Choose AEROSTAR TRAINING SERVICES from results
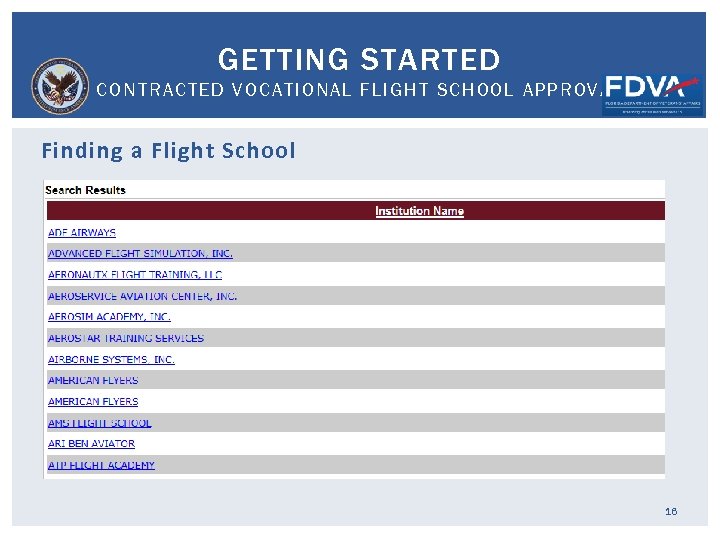 coord(126,338)
